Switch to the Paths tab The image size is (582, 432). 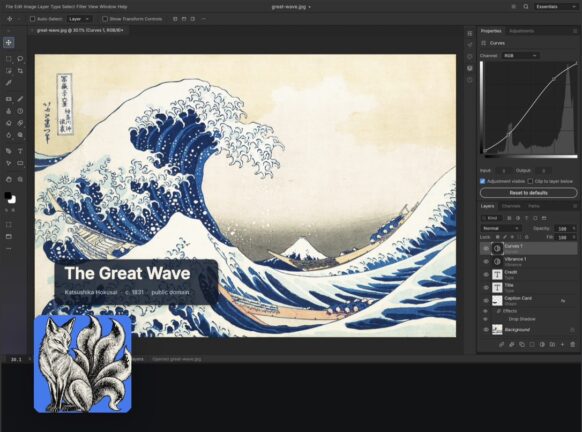[x=534, y=206]
